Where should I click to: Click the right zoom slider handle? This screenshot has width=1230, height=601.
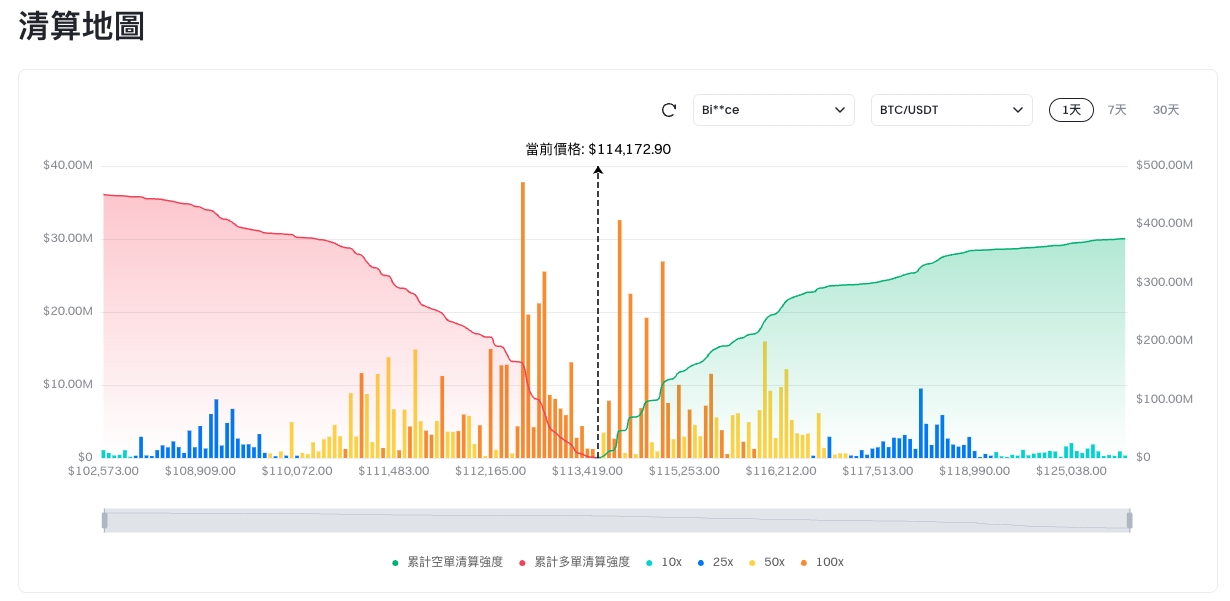pos(1129,520)
